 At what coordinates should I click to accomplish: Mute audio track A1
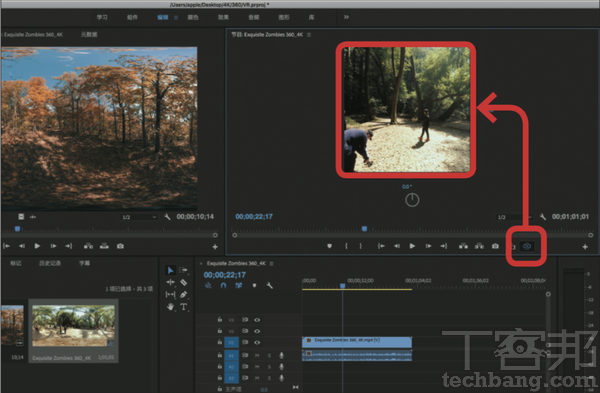pyautogui.click(x=257, y=355)
